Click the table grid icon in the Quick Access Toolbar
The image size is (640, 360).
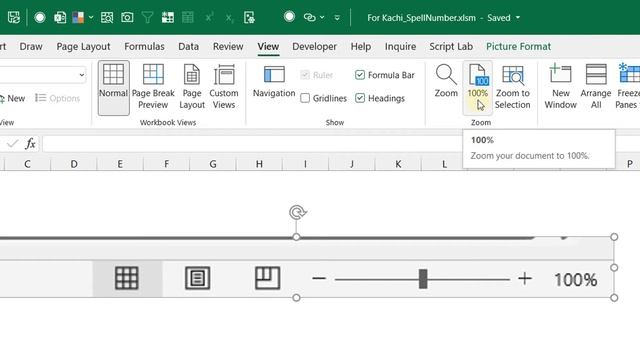[188, 18]
